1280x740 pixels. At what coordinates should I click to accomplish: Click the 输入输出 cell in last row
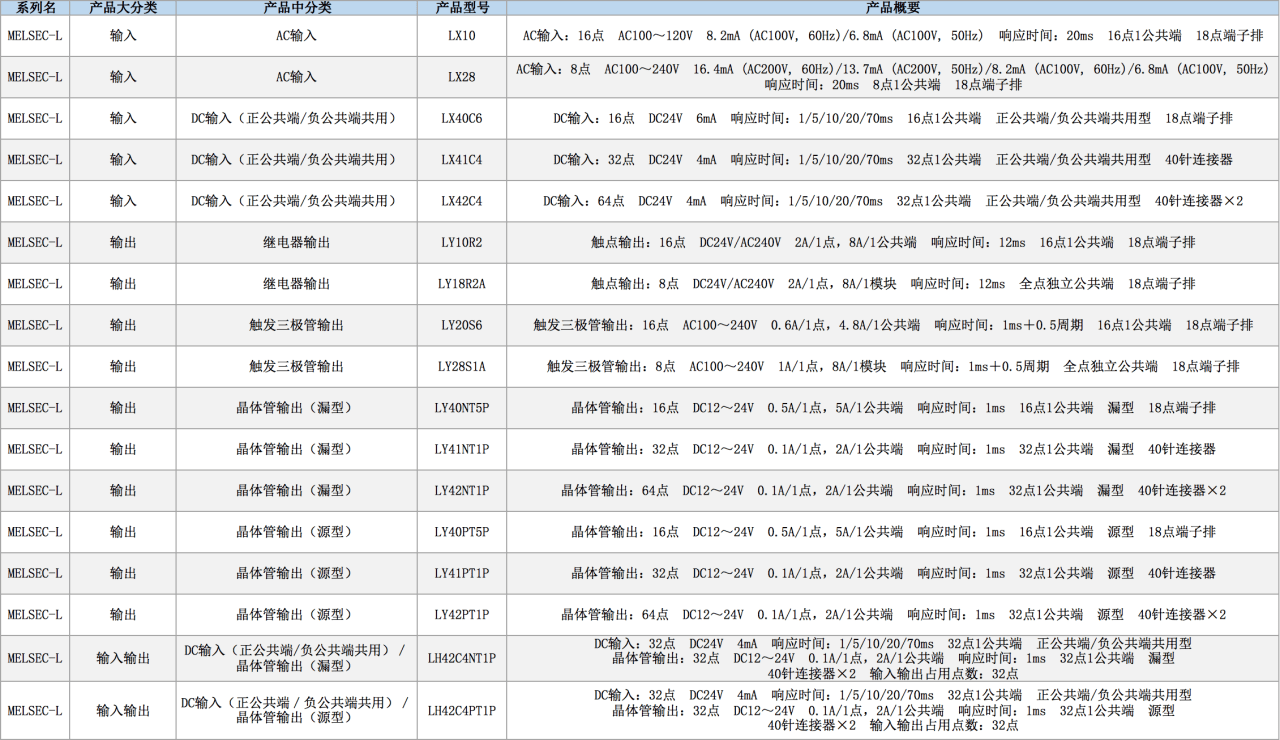pyautogui.click(x=122, y=710)
